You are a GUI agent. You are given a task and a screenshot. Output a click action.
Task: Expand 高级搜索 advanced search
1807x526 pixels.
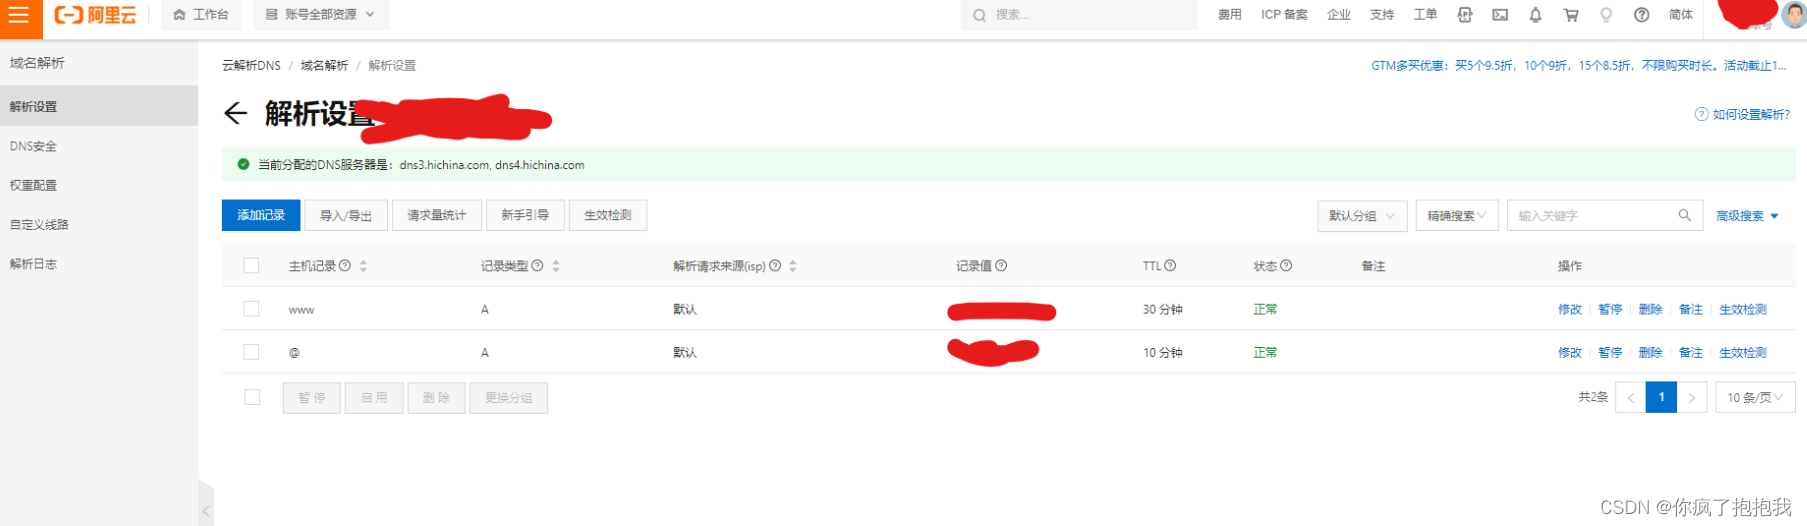1747,216
